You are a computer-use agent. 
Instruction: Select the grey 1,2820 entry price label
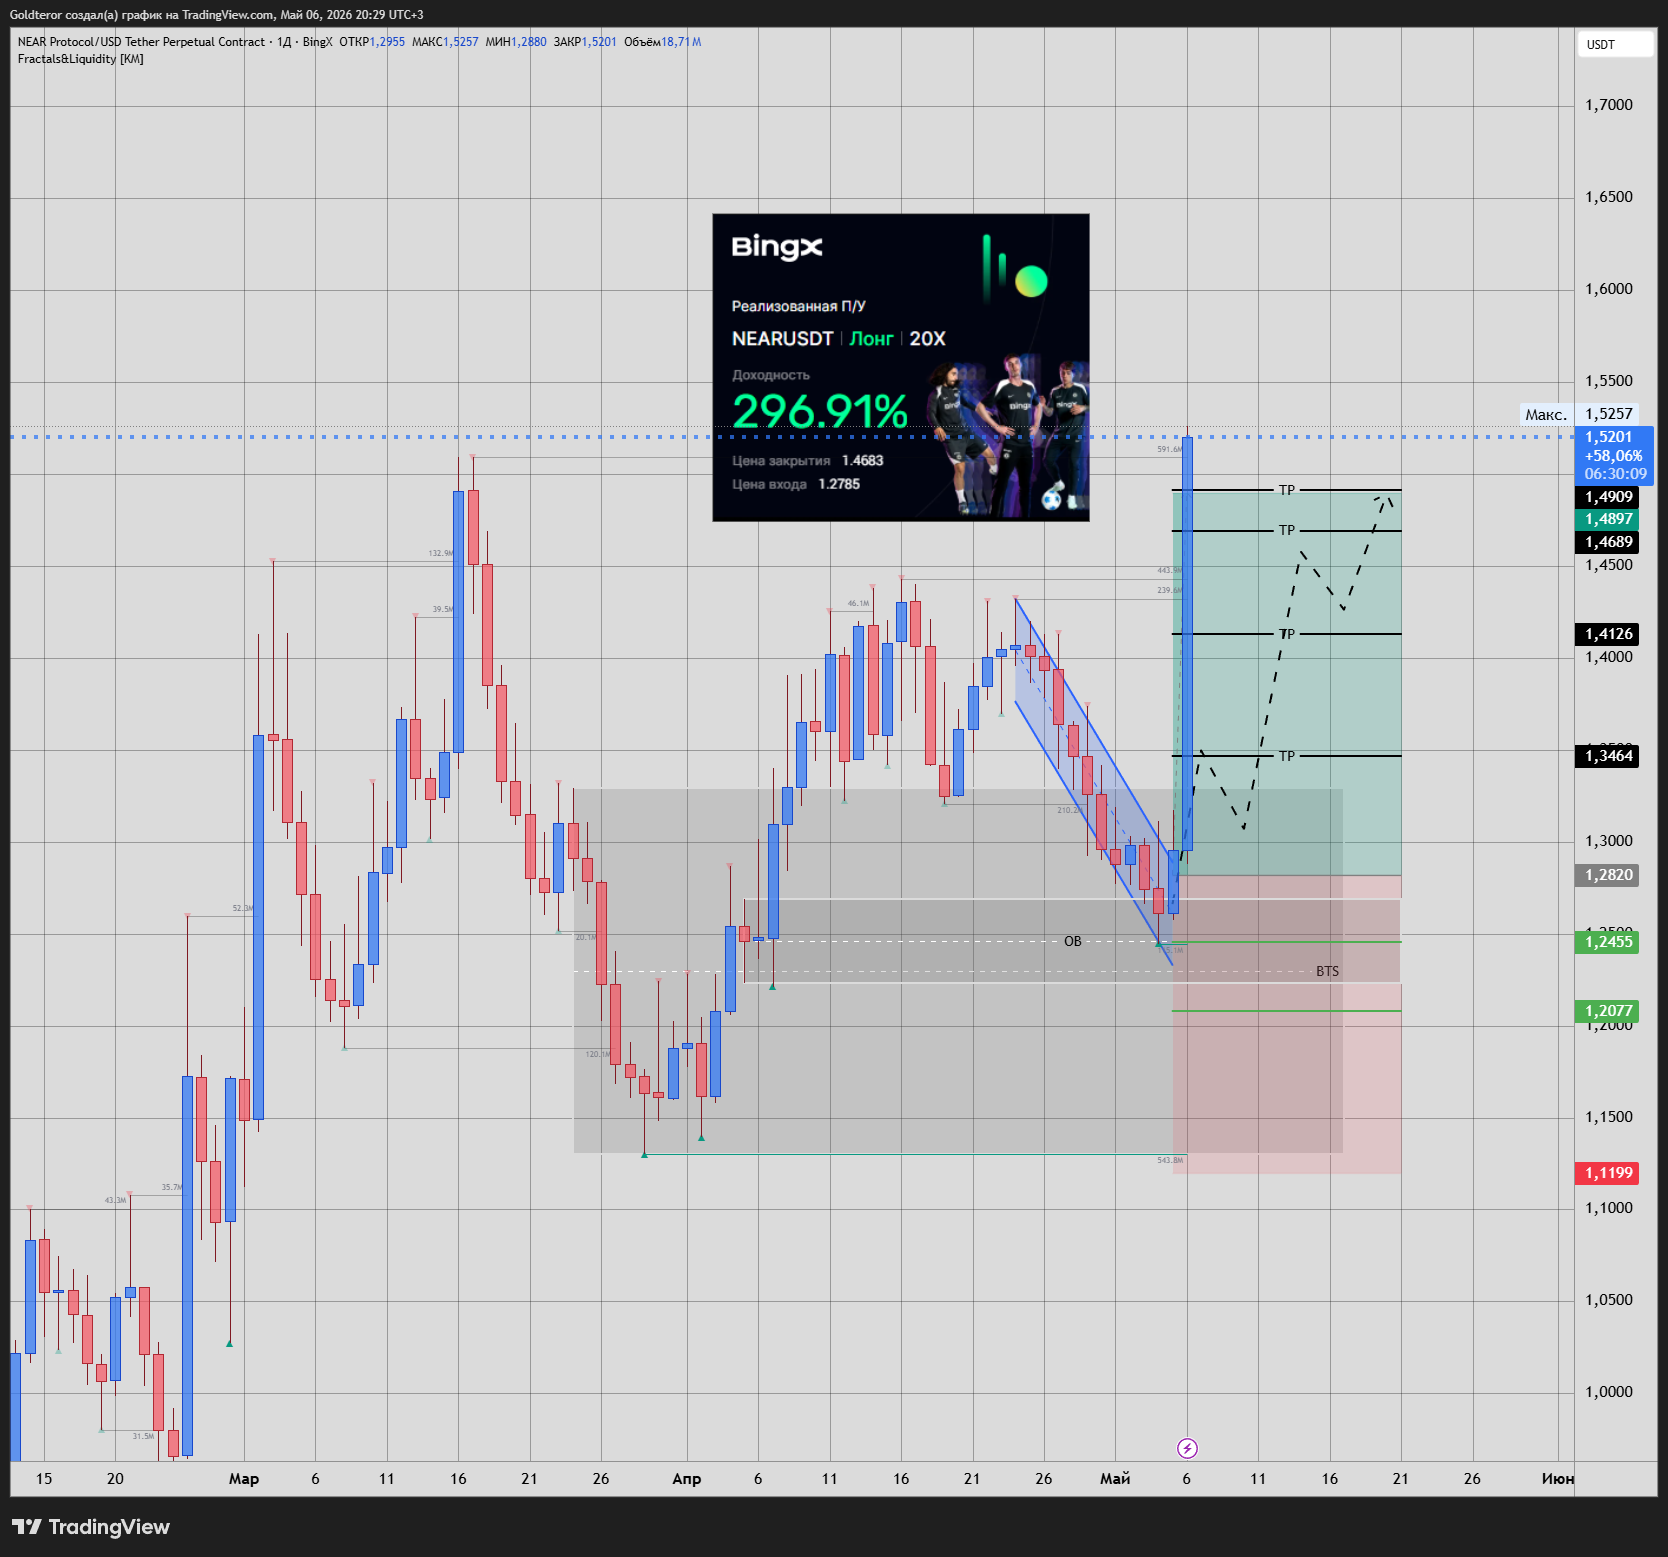coord(1607,875)
